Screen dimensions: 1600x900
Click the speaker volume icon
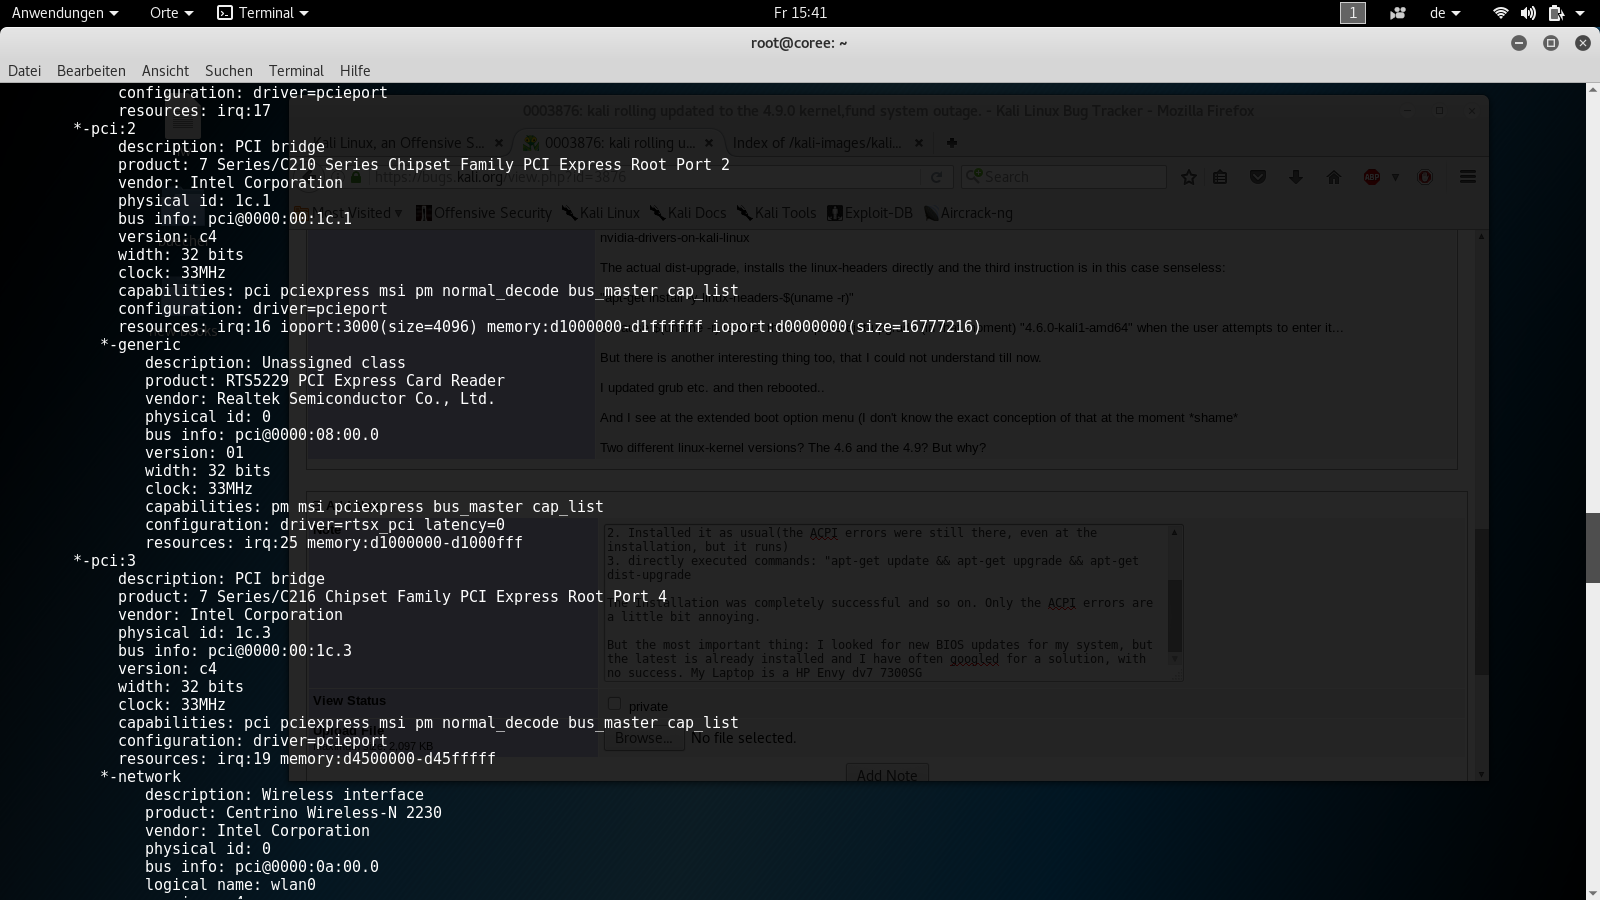tap(1528, 13)
